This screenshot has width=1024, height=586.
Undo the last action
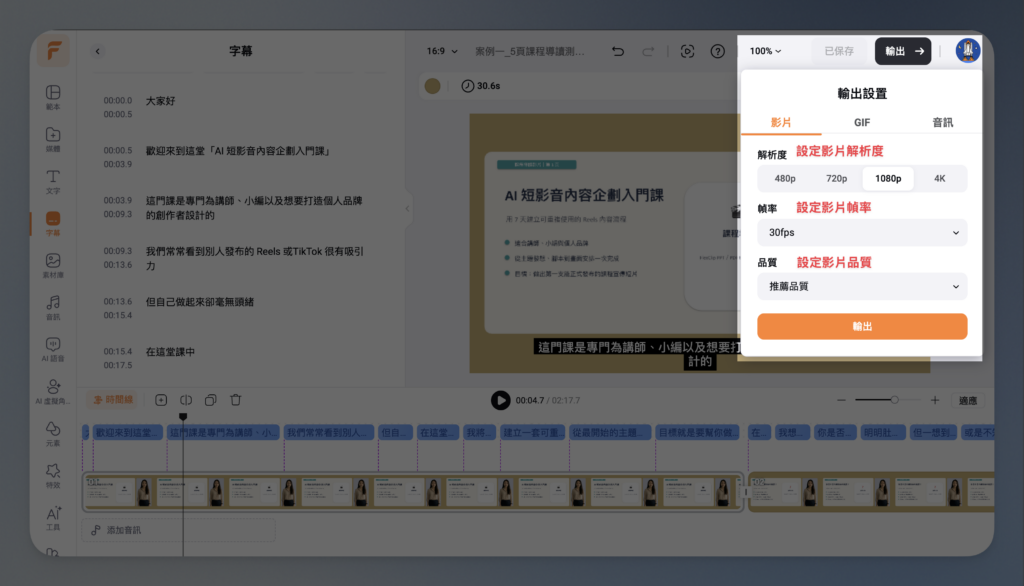618,51
